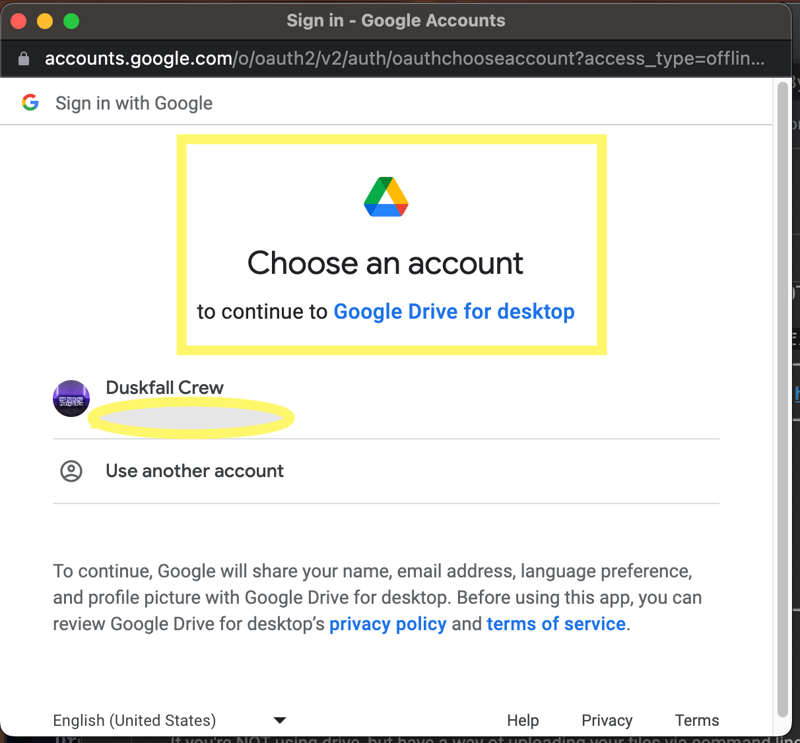Click the Duskfall Crew profile avatar
Image resolution: width=800 pixels, height=743 pixels.
coord(71,398)
